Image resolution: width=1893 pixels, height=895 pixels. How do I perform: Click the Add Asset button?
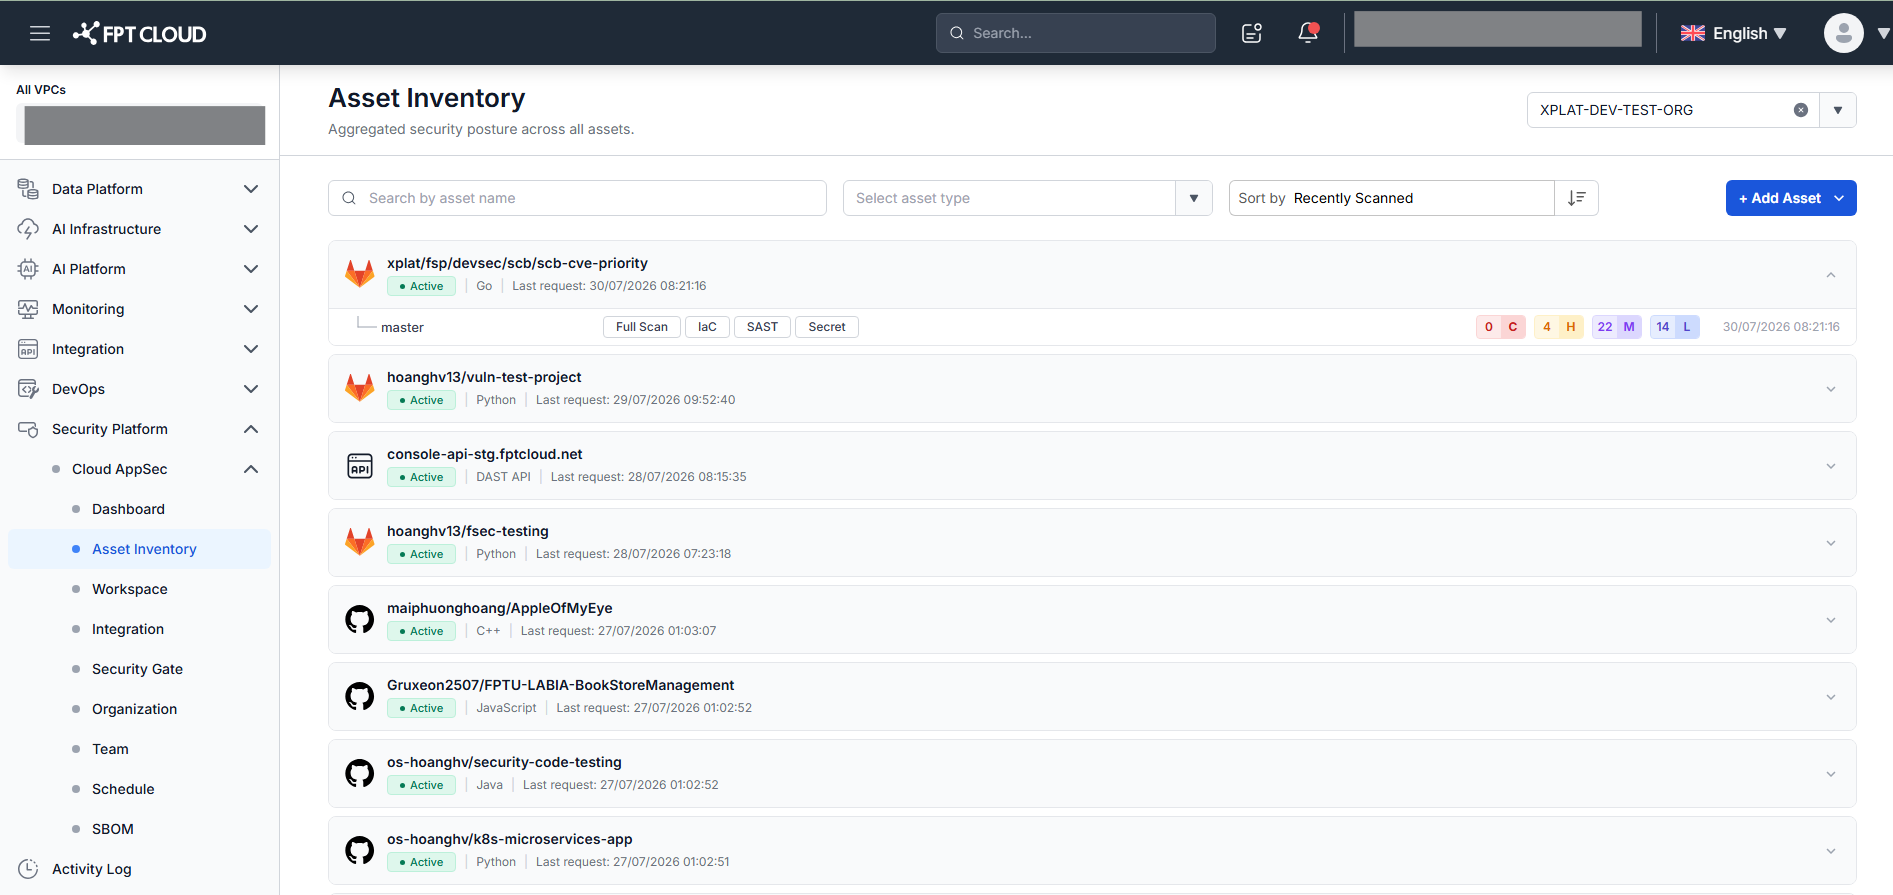point(1791,198)
